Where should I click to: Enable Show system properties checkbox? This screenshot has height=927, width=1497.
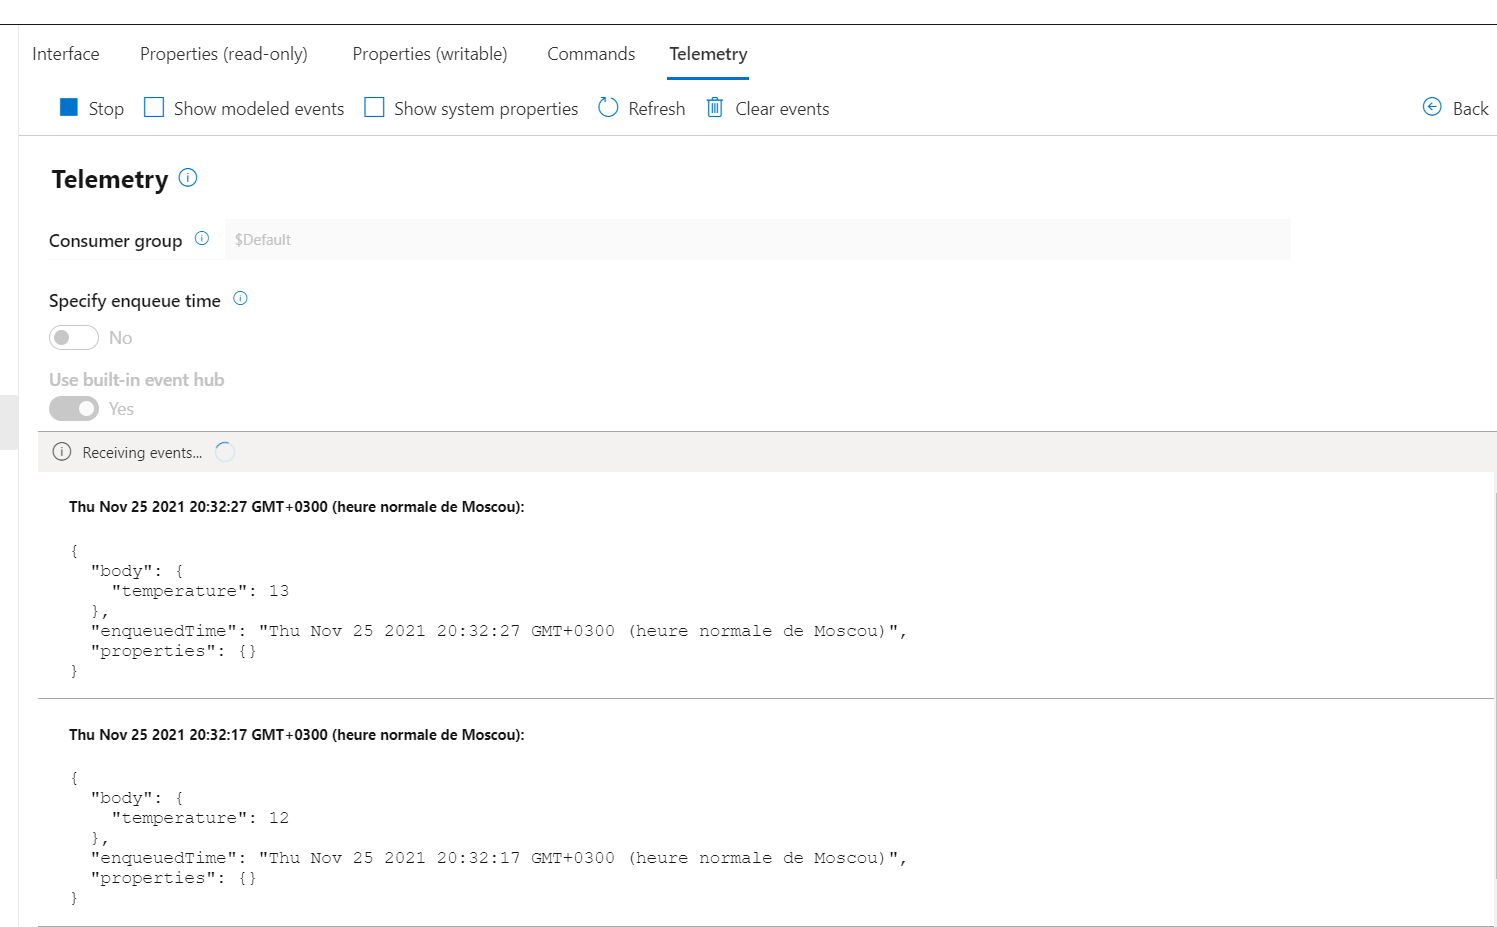pyautogui.click(x=374, y=107)
